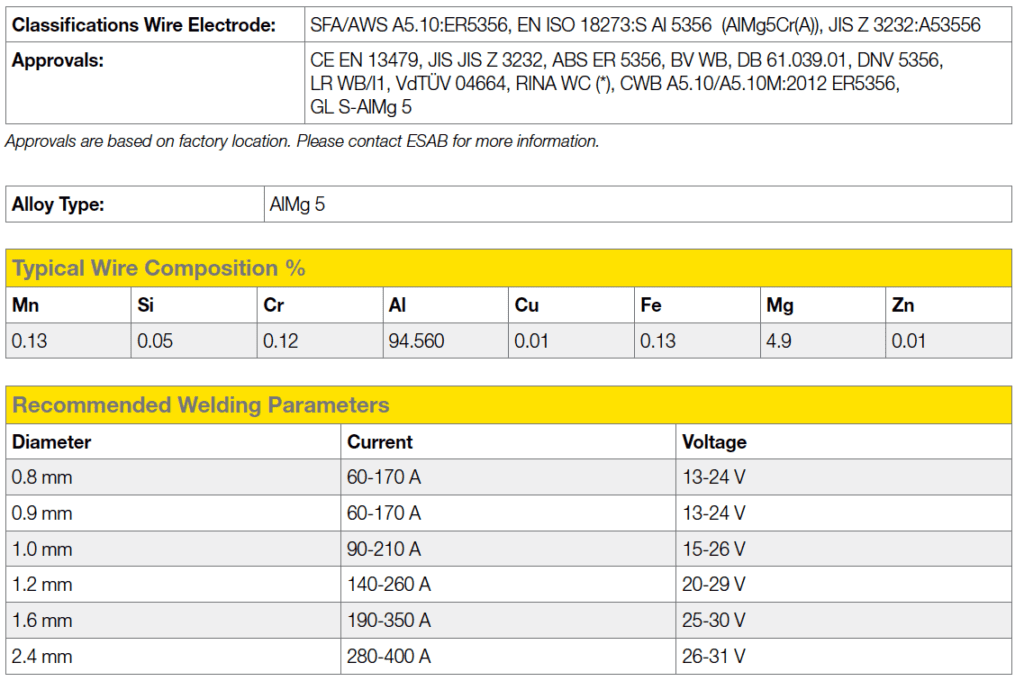Viewport: 1024px width, 681px height.
Task: Click the italic factory location approvals note
Action: 302,141
